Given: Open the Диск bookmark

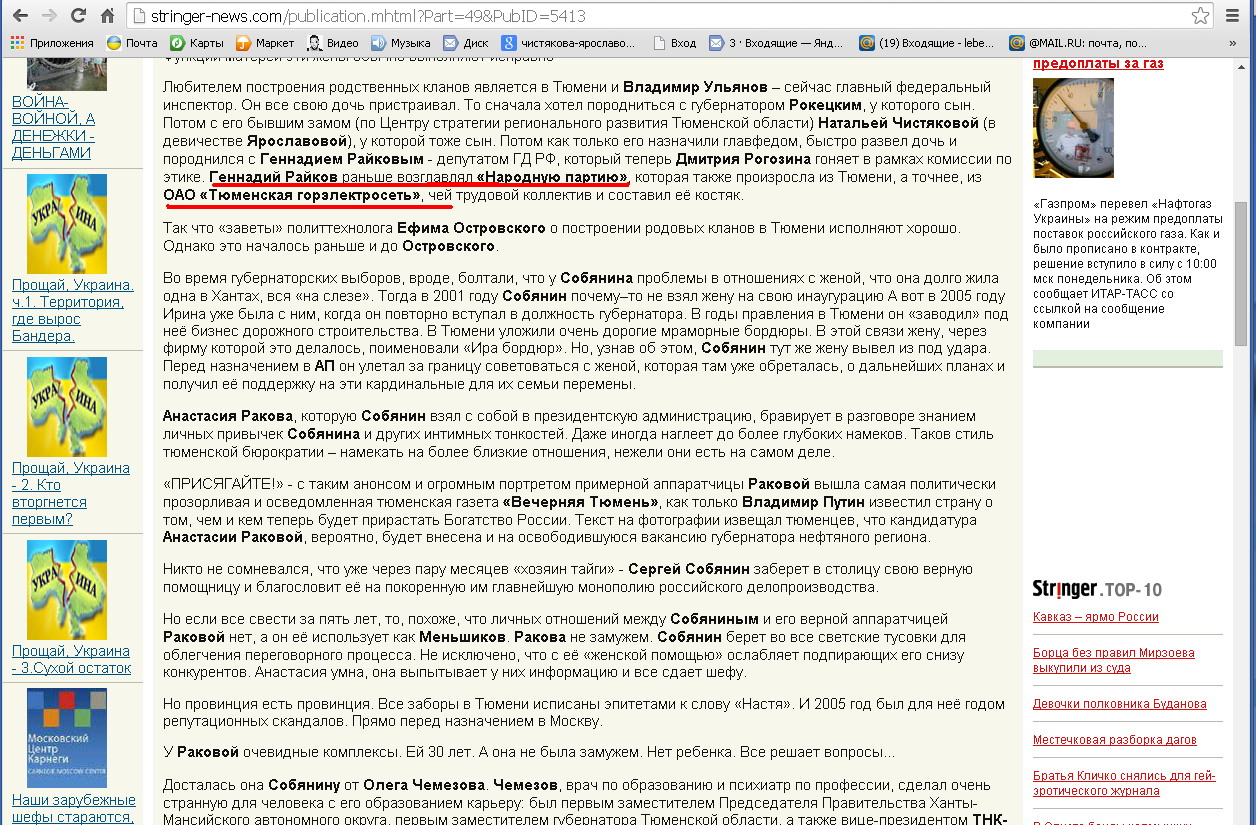Looking at the screenshot, I should pyautogui.click(x=466, y=43).
